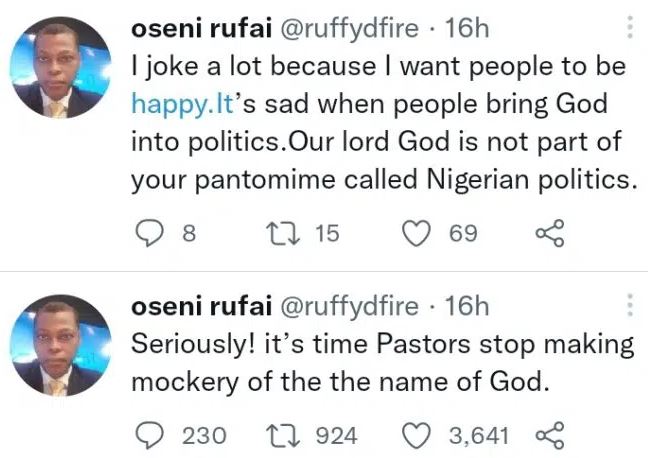Open 'oseni rufai' name on second tweet
648x458 pixels.
point(192,305)
